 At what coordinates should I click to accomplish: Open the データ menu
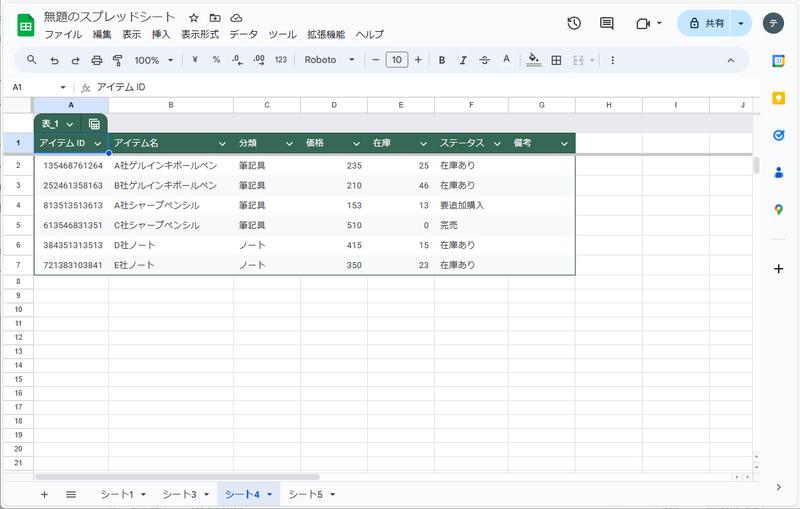point(243,34)
